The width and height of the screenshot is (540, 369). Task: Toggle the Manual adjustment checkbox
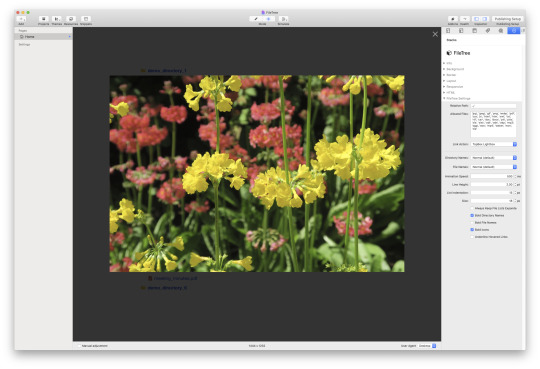click(x=80, y=346)
